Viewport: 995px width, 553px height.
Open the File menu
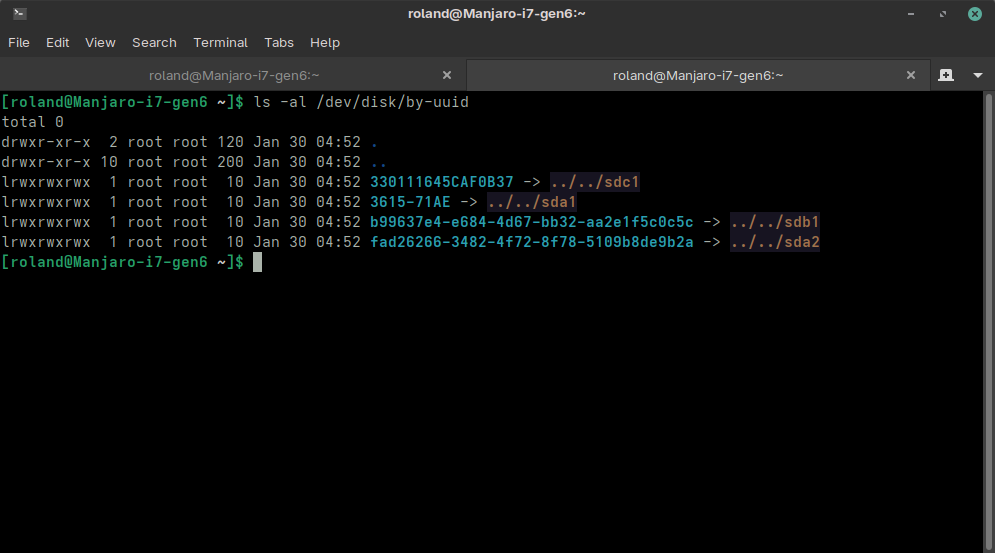pos(19,43)
